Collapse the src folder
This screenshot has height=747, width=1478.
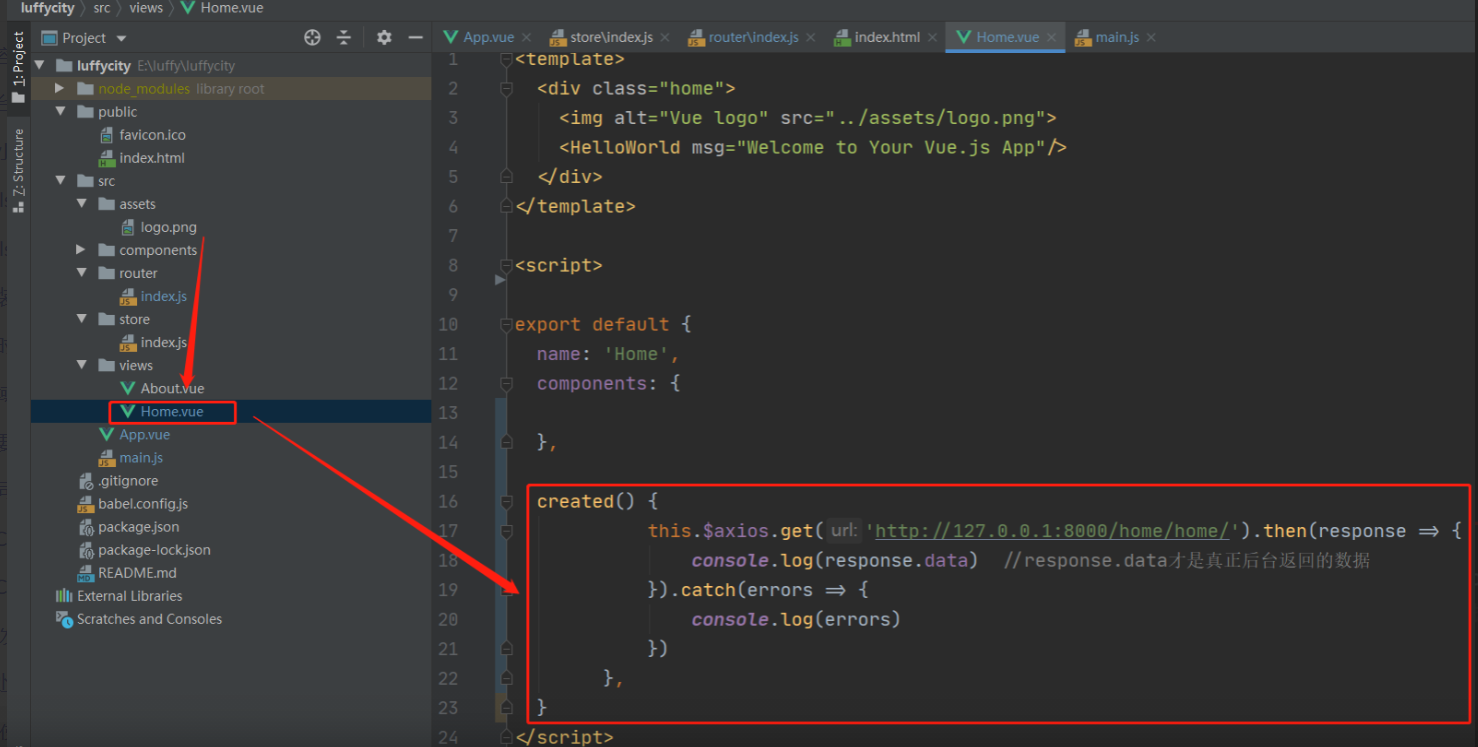coord(61,181)
